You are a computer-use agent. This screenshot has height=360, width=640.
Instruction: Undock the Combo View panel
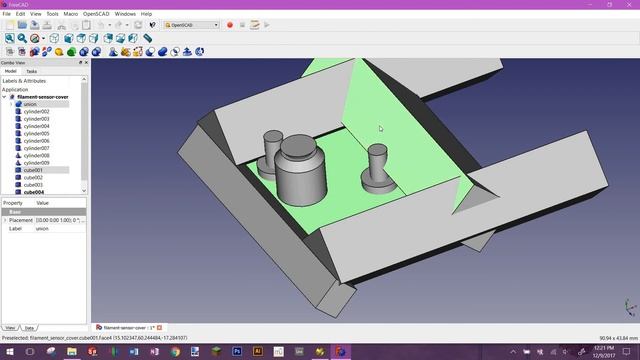80,62
